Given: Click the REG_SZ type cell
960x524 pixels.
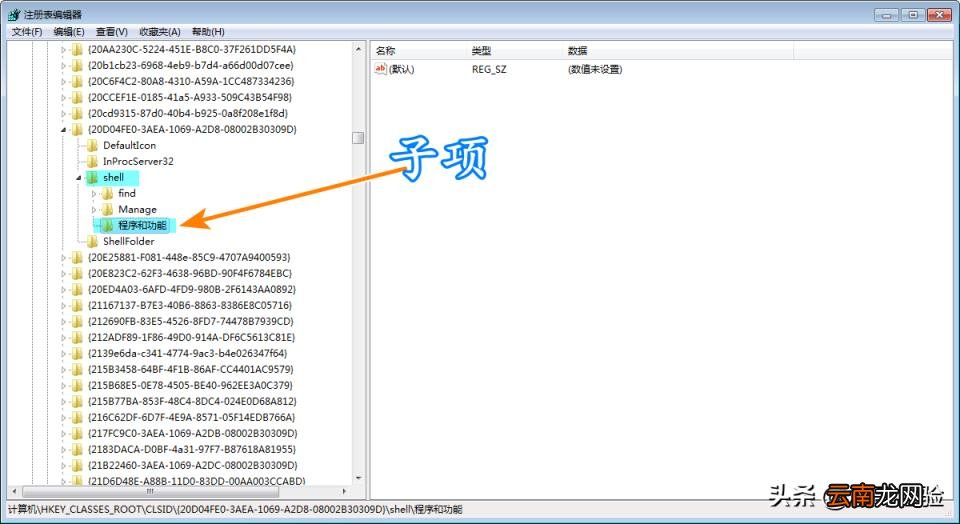Looking at the screenshot, I should pyautogui.click(x=489, y=69).
